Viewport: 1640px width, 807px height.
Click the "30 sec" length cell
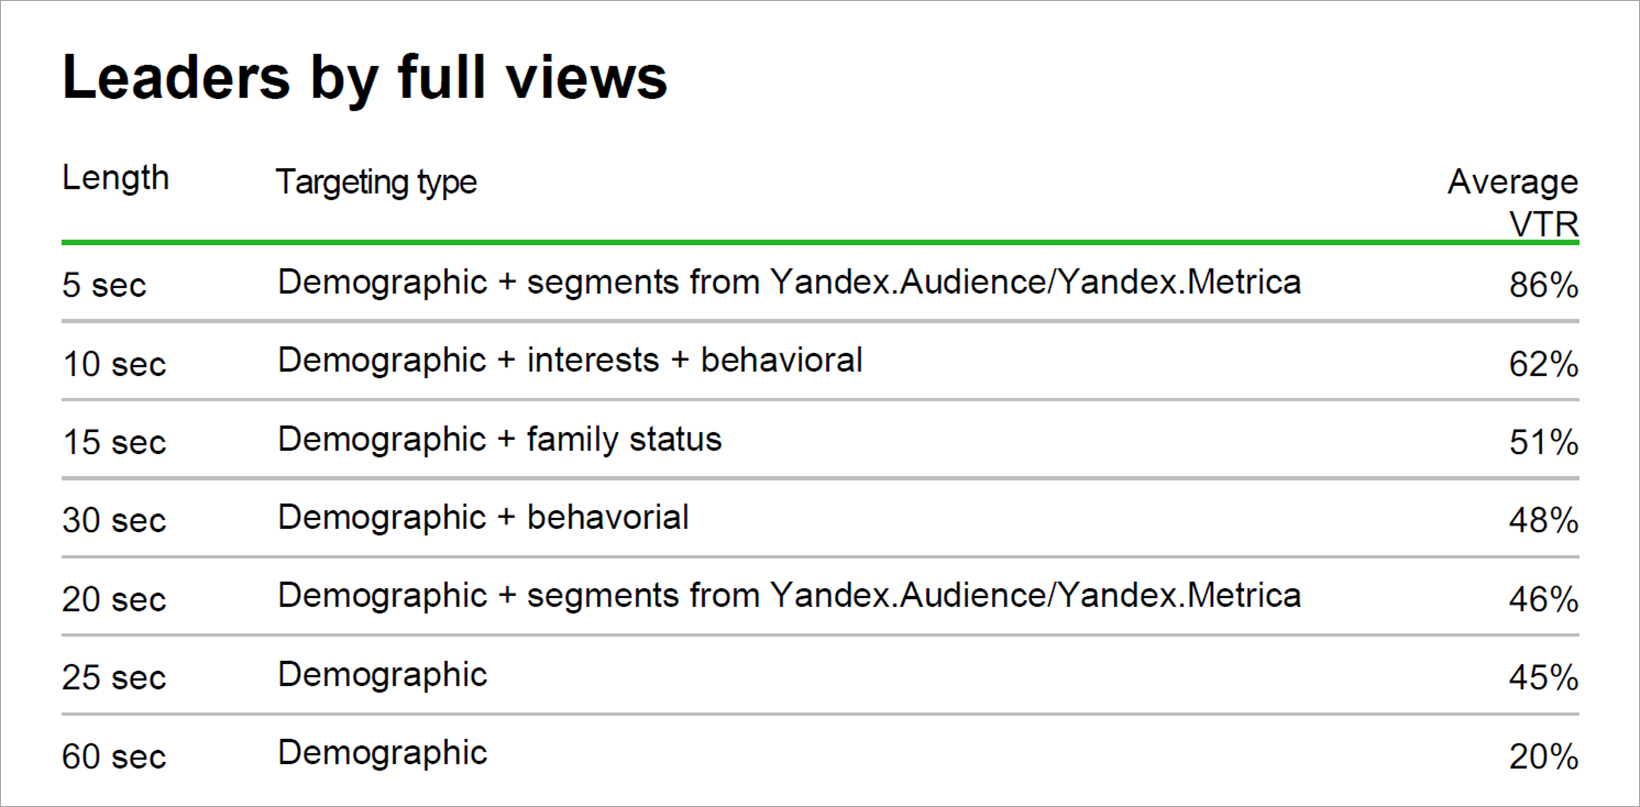coord(114,520)
